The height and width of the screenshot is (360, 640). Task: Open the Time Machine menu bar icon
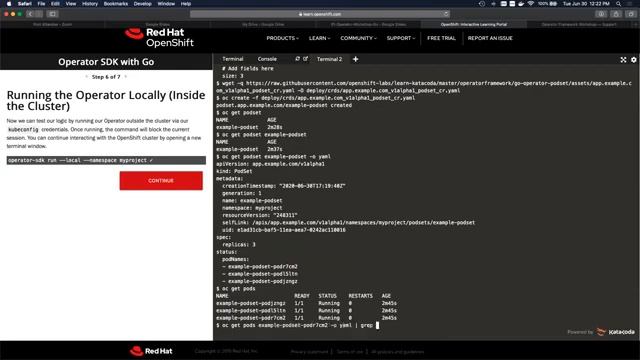click(x=482, y=4)
